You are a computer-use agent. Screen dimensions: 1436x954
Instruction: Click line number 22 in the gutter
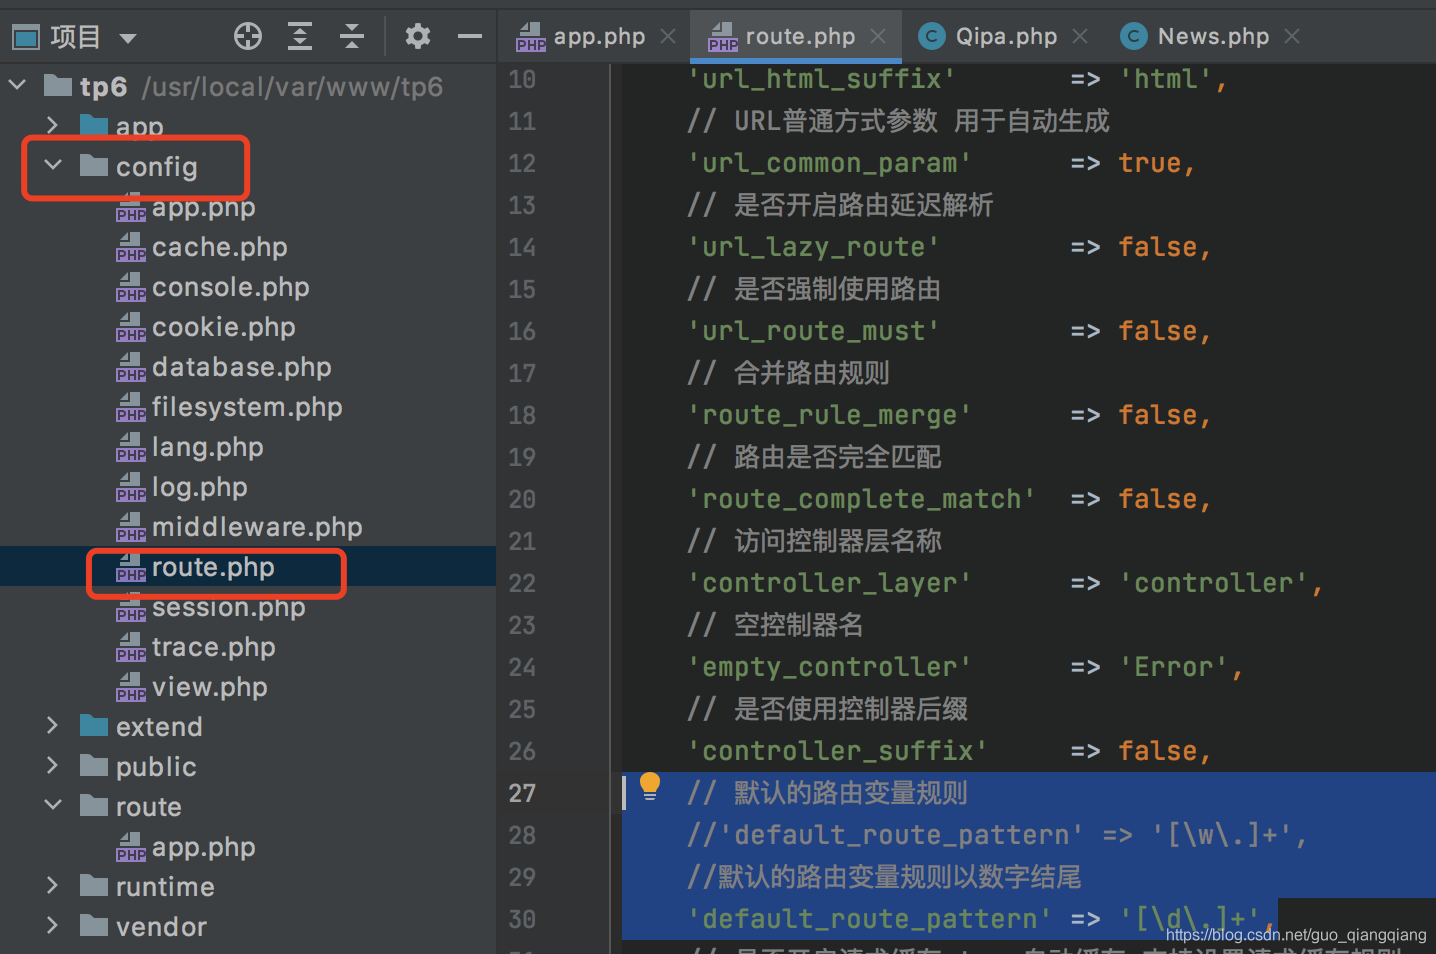(x=522, y=583)
